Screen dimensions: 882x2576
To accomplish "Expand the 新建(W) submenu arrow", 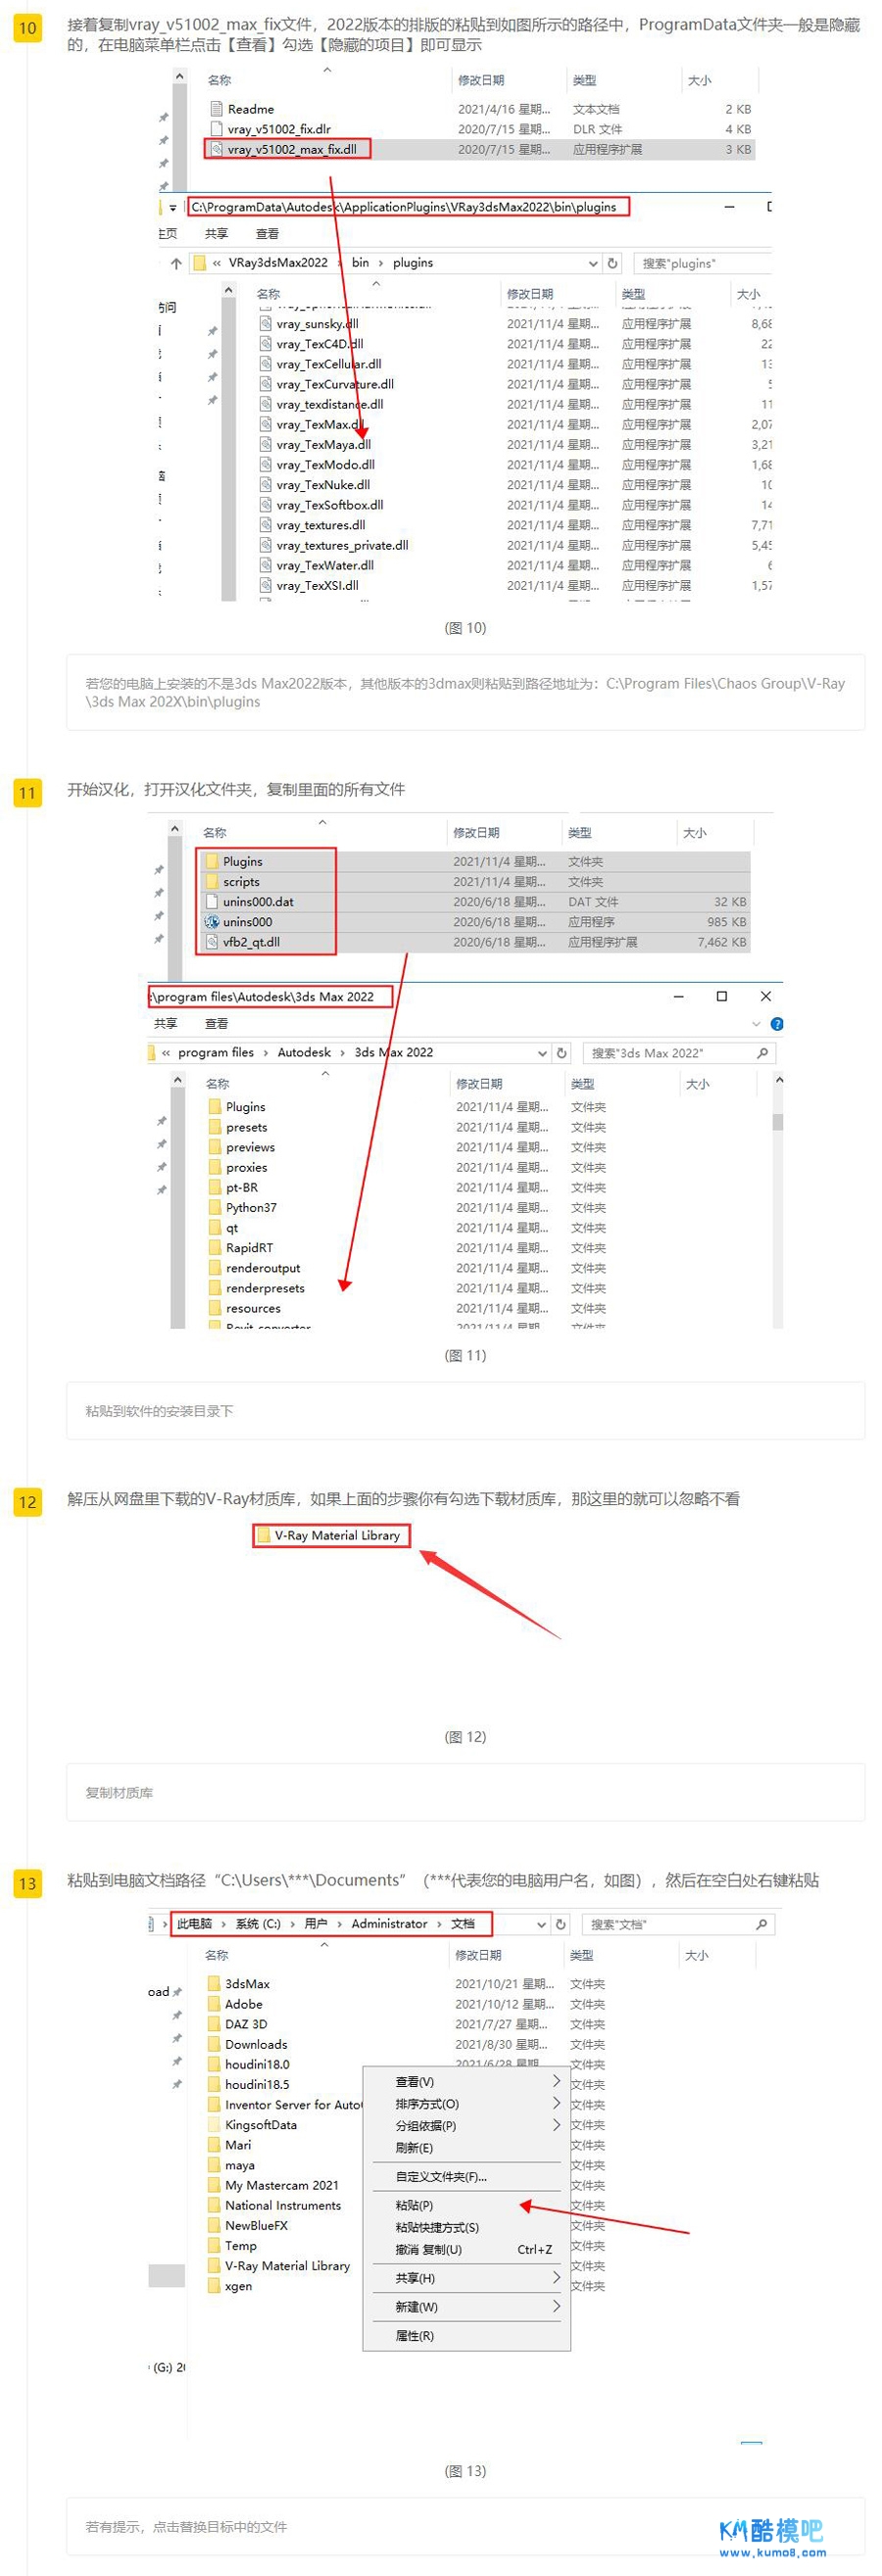I will coord(556,2306).
